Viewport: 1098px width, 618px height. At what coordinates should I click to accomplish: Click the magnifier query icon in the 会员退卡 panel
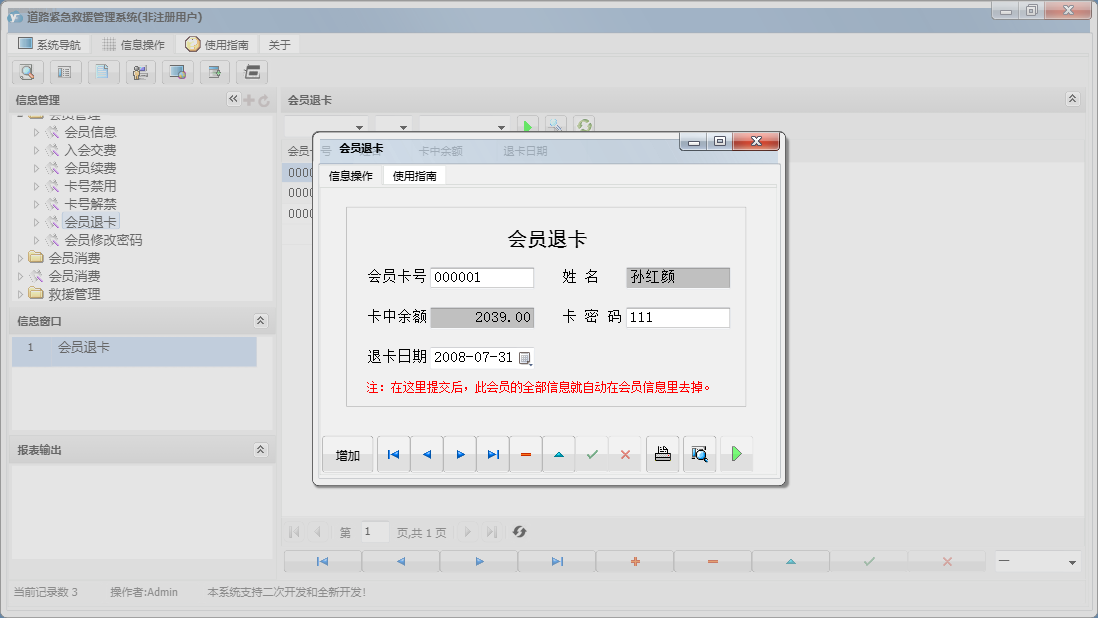555,124
